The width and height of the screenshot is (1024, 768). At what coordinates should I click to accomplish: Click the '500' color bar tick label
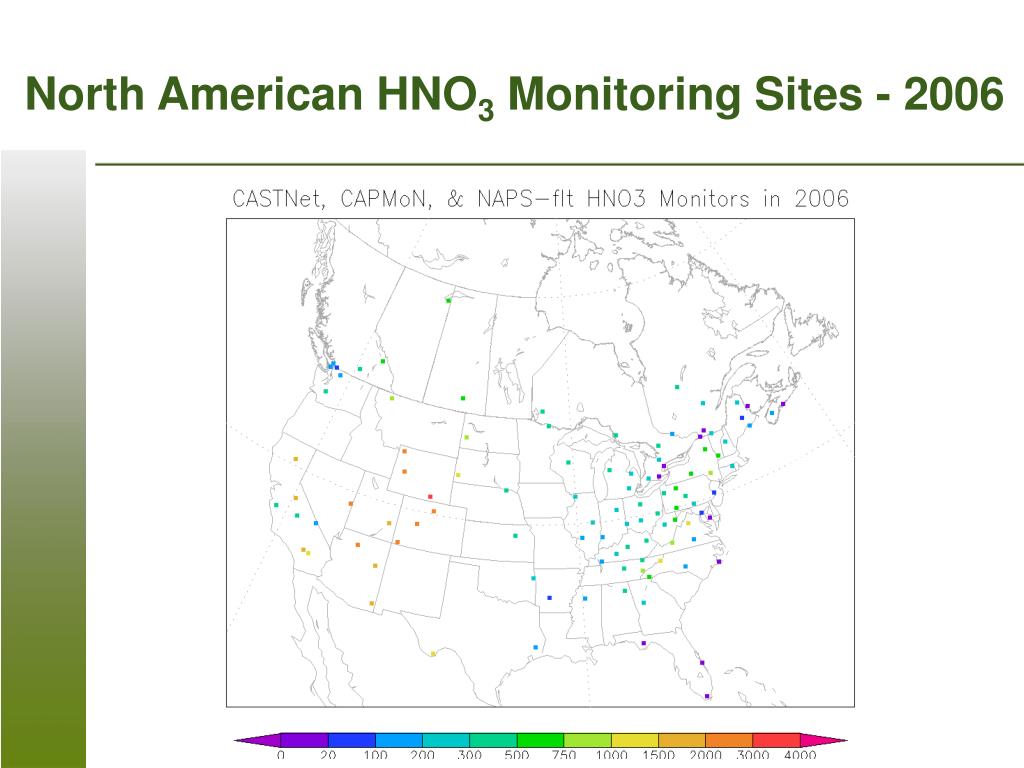[x=517, y=756]
